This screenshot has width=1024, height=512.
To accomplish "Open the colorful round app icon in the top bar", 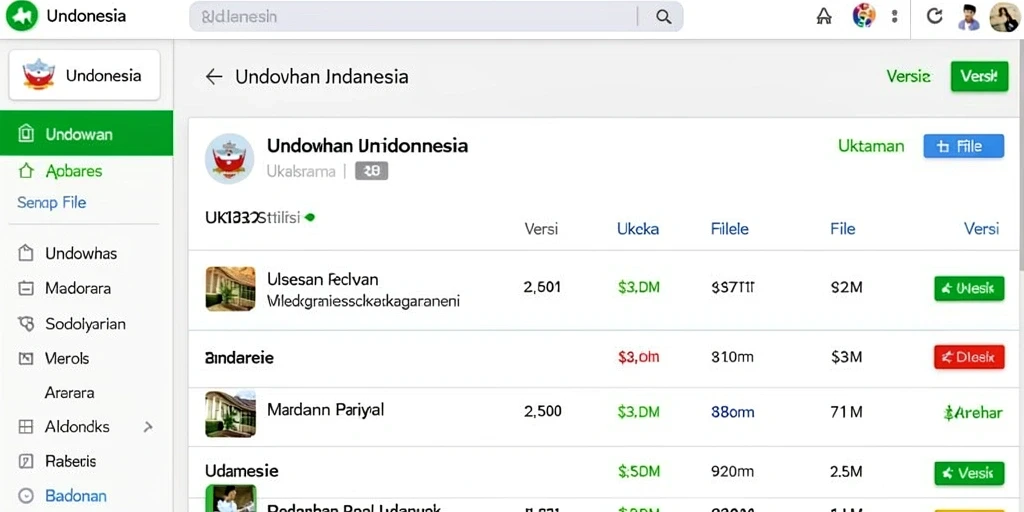I will click(x=864, y=16).
